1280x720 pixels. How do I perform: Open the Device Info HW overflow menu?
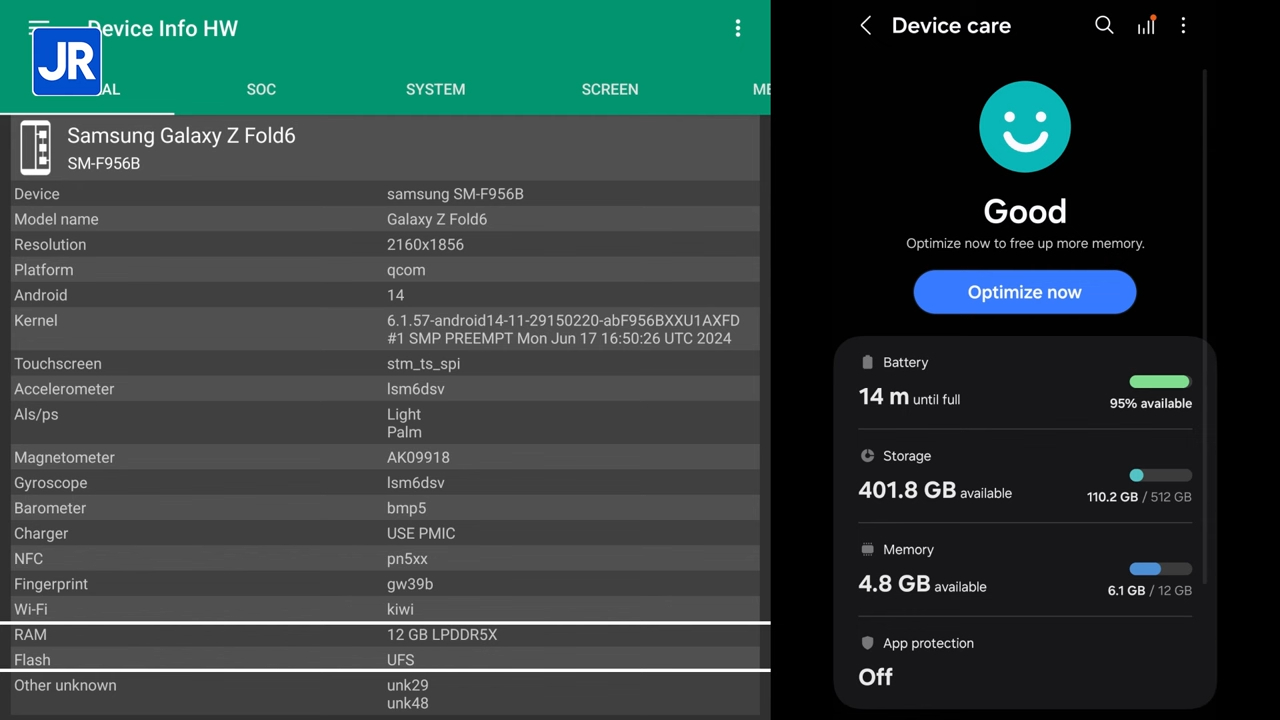tap(738, 29)
